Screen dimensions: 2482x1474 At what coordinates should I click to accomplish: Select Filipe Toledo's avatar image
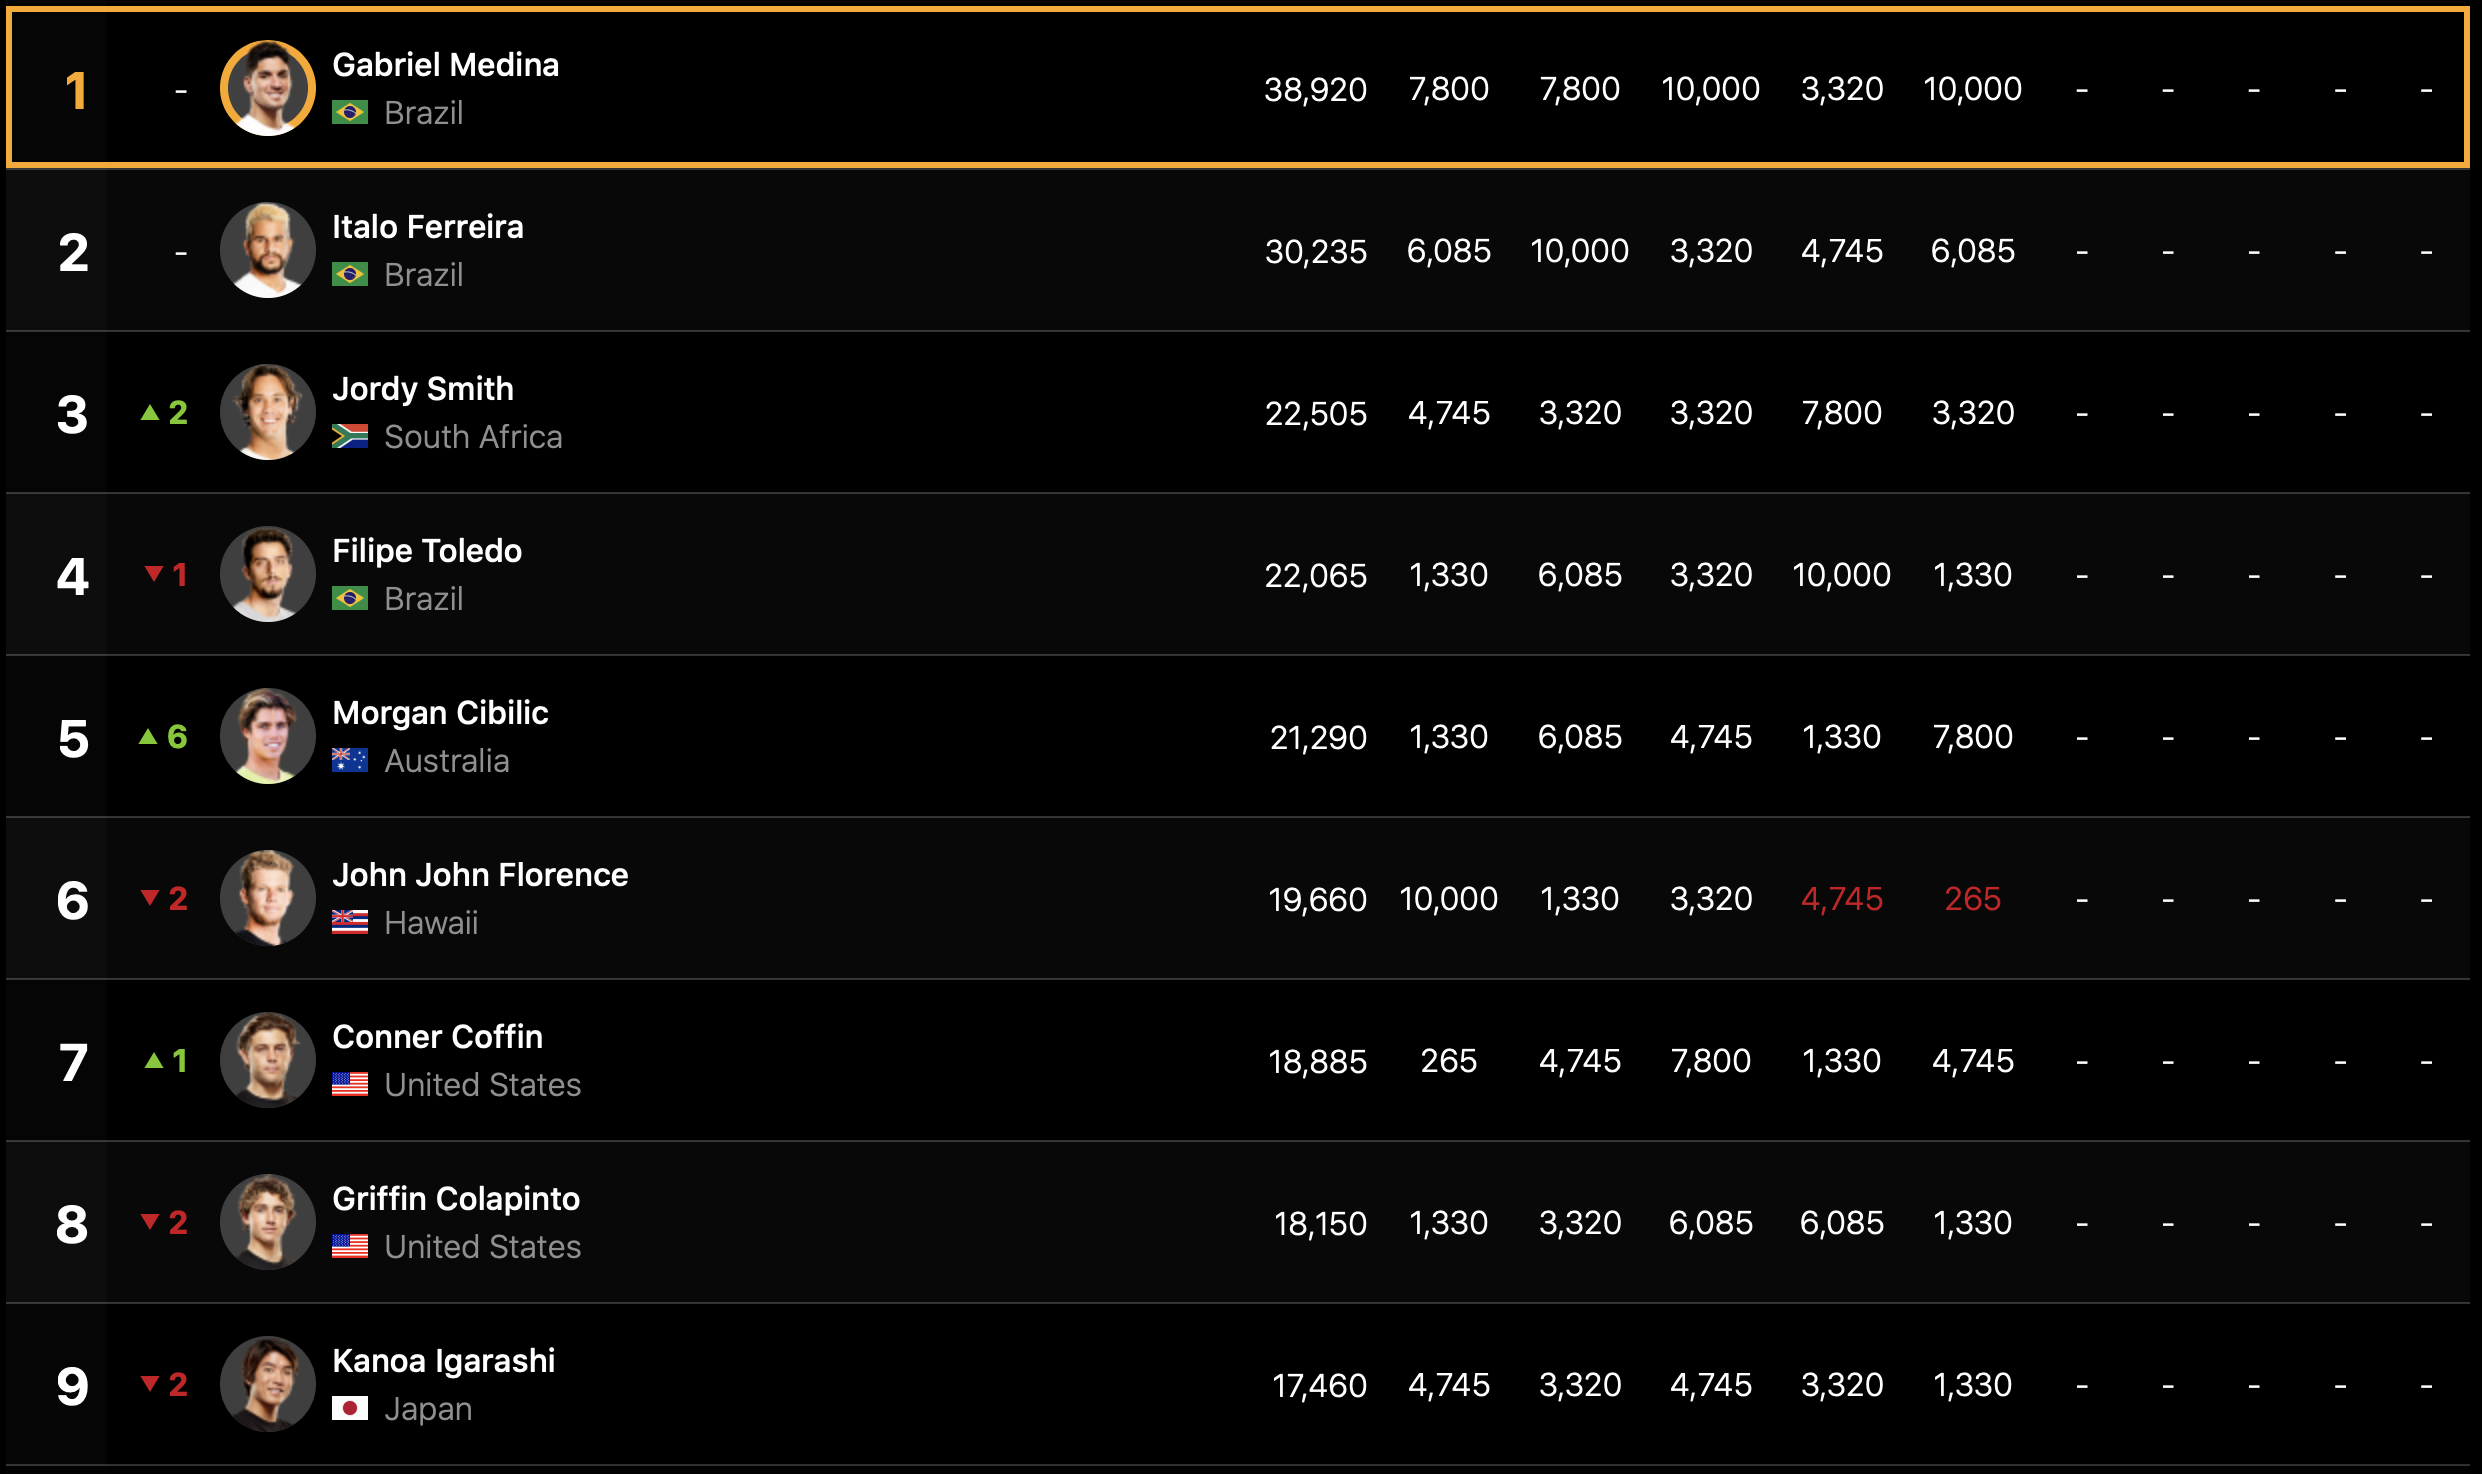(267, 575)
